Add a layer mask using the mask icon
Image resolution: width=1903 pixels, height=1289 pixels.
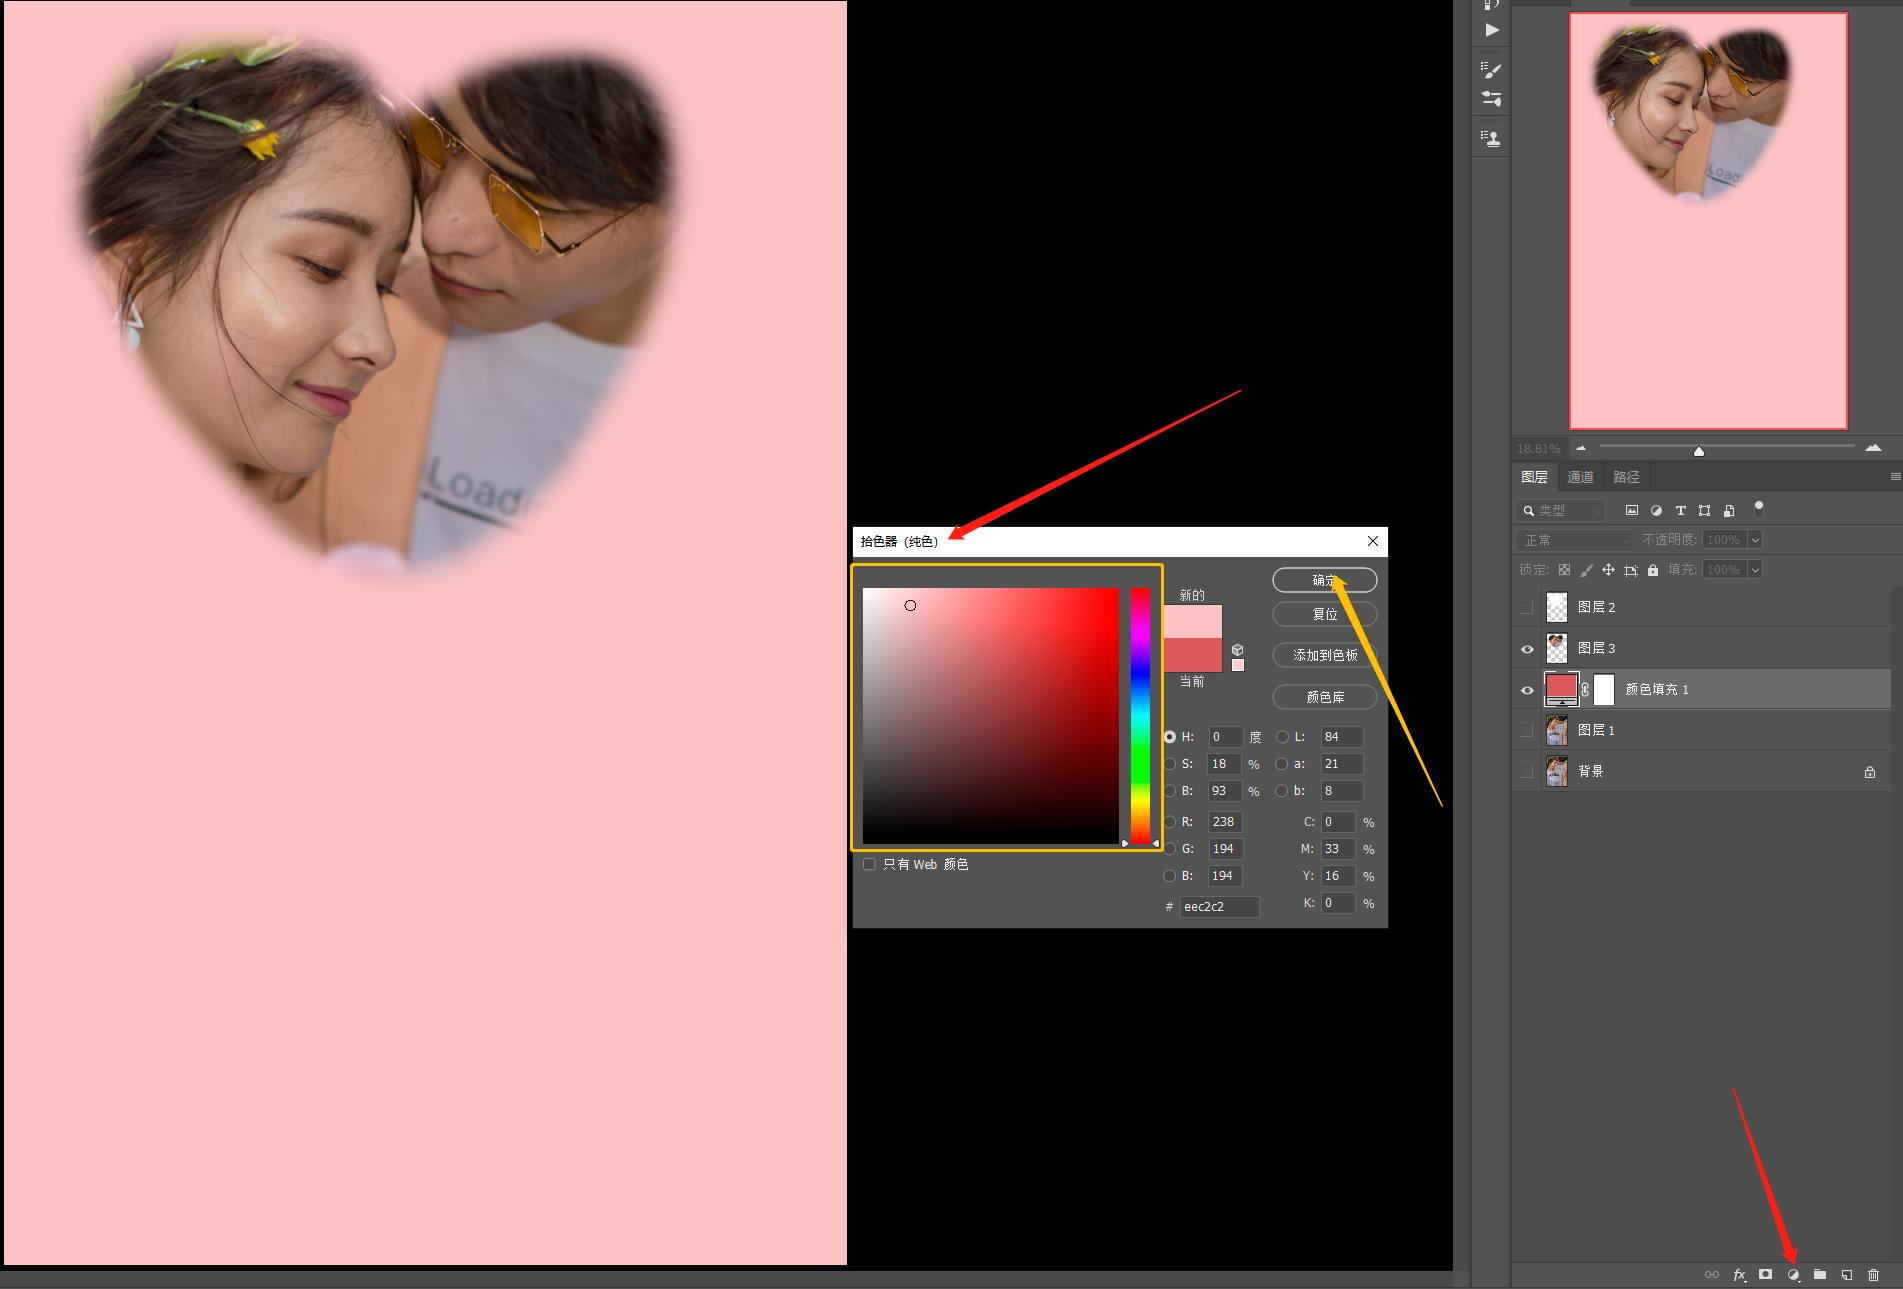point(1766,1275)
